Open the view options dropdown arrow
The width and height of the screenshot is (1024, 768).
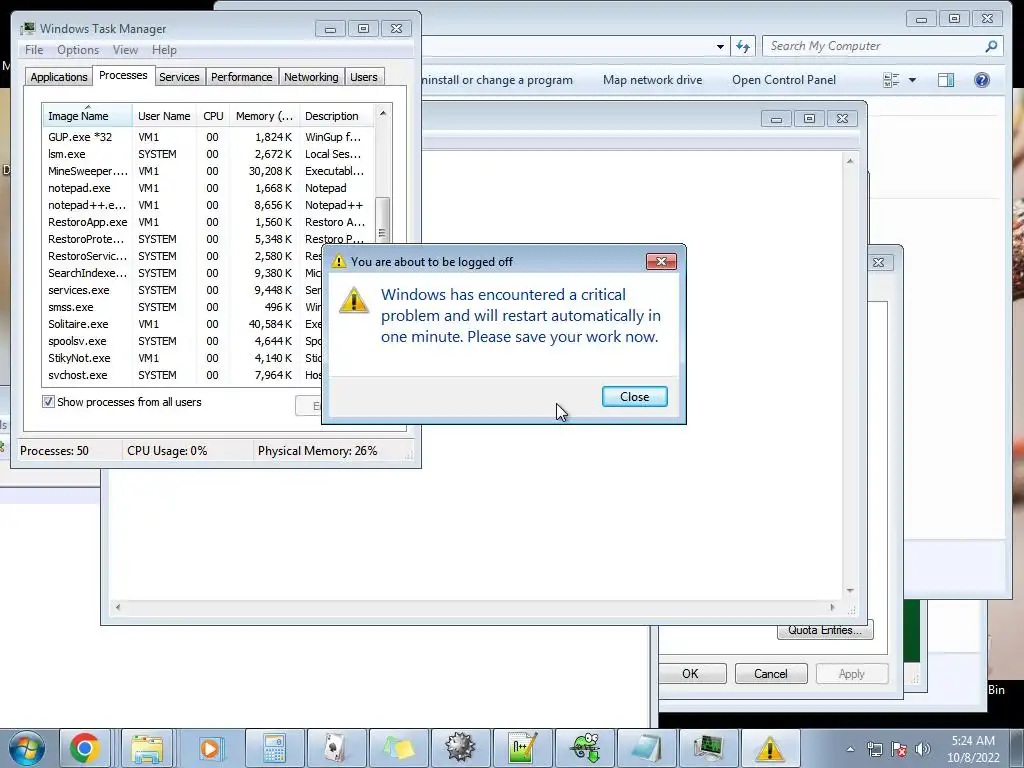tap(912, 80)
